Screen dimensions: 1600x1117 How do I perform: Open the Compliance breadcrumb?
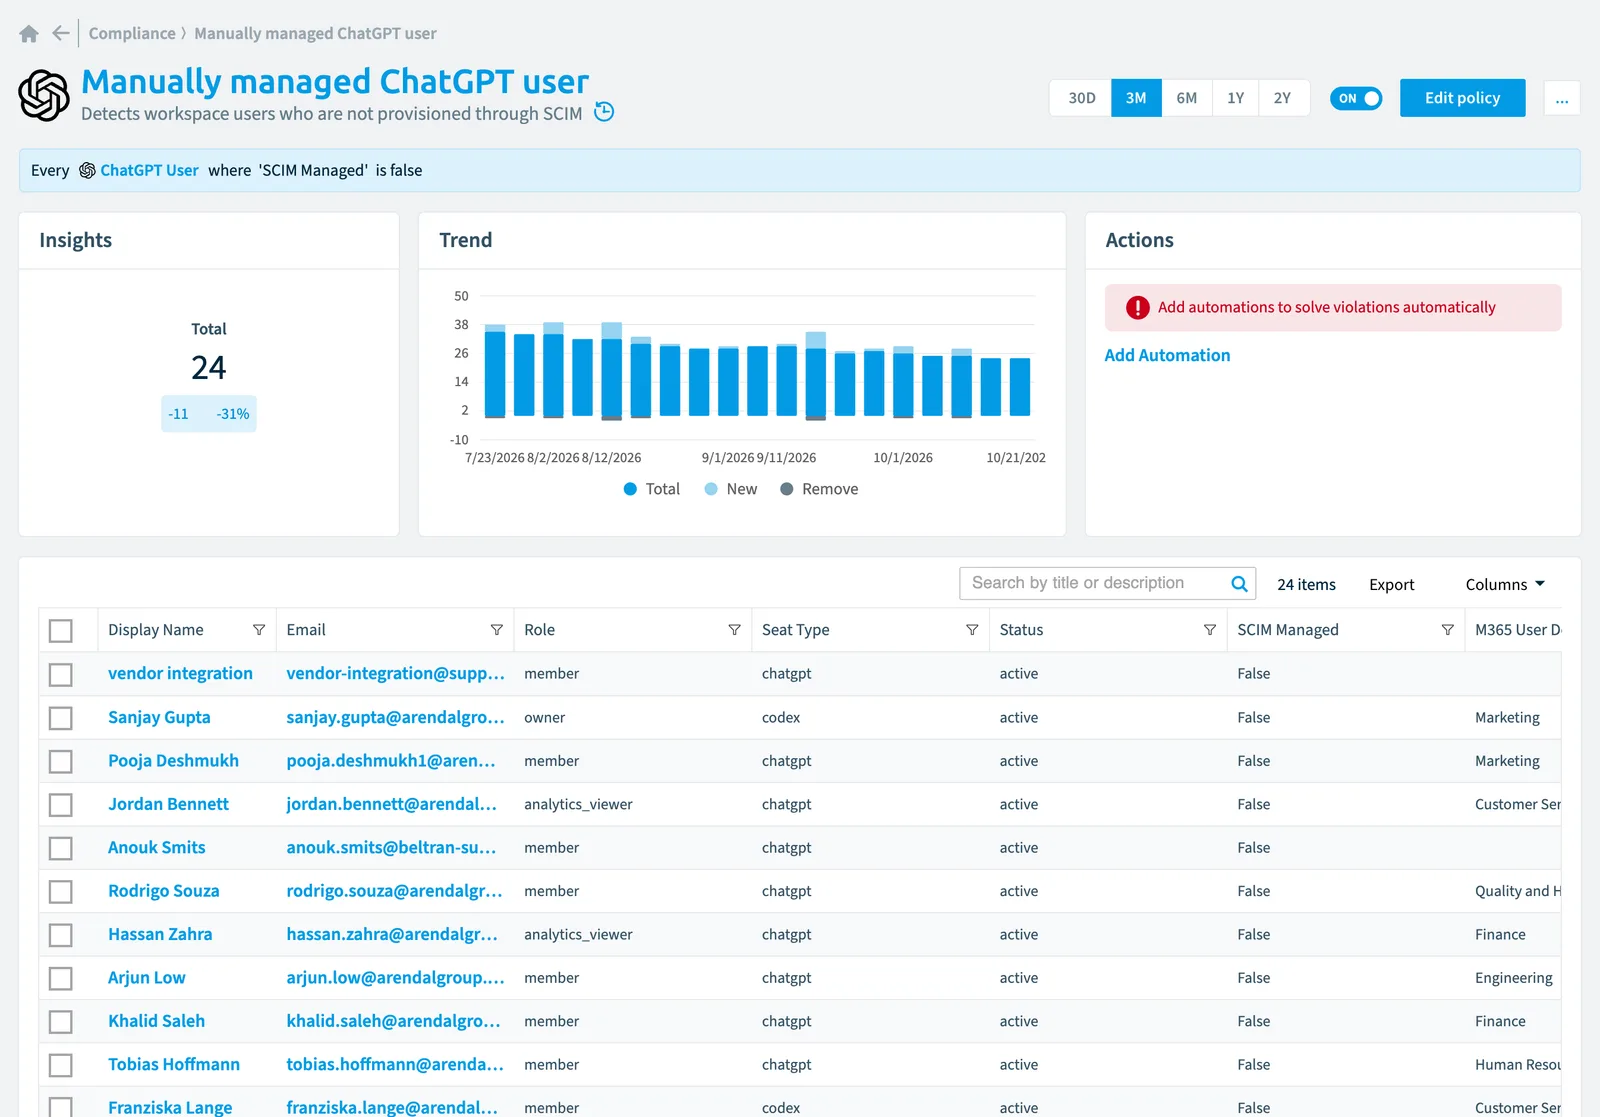coord(132,33)
